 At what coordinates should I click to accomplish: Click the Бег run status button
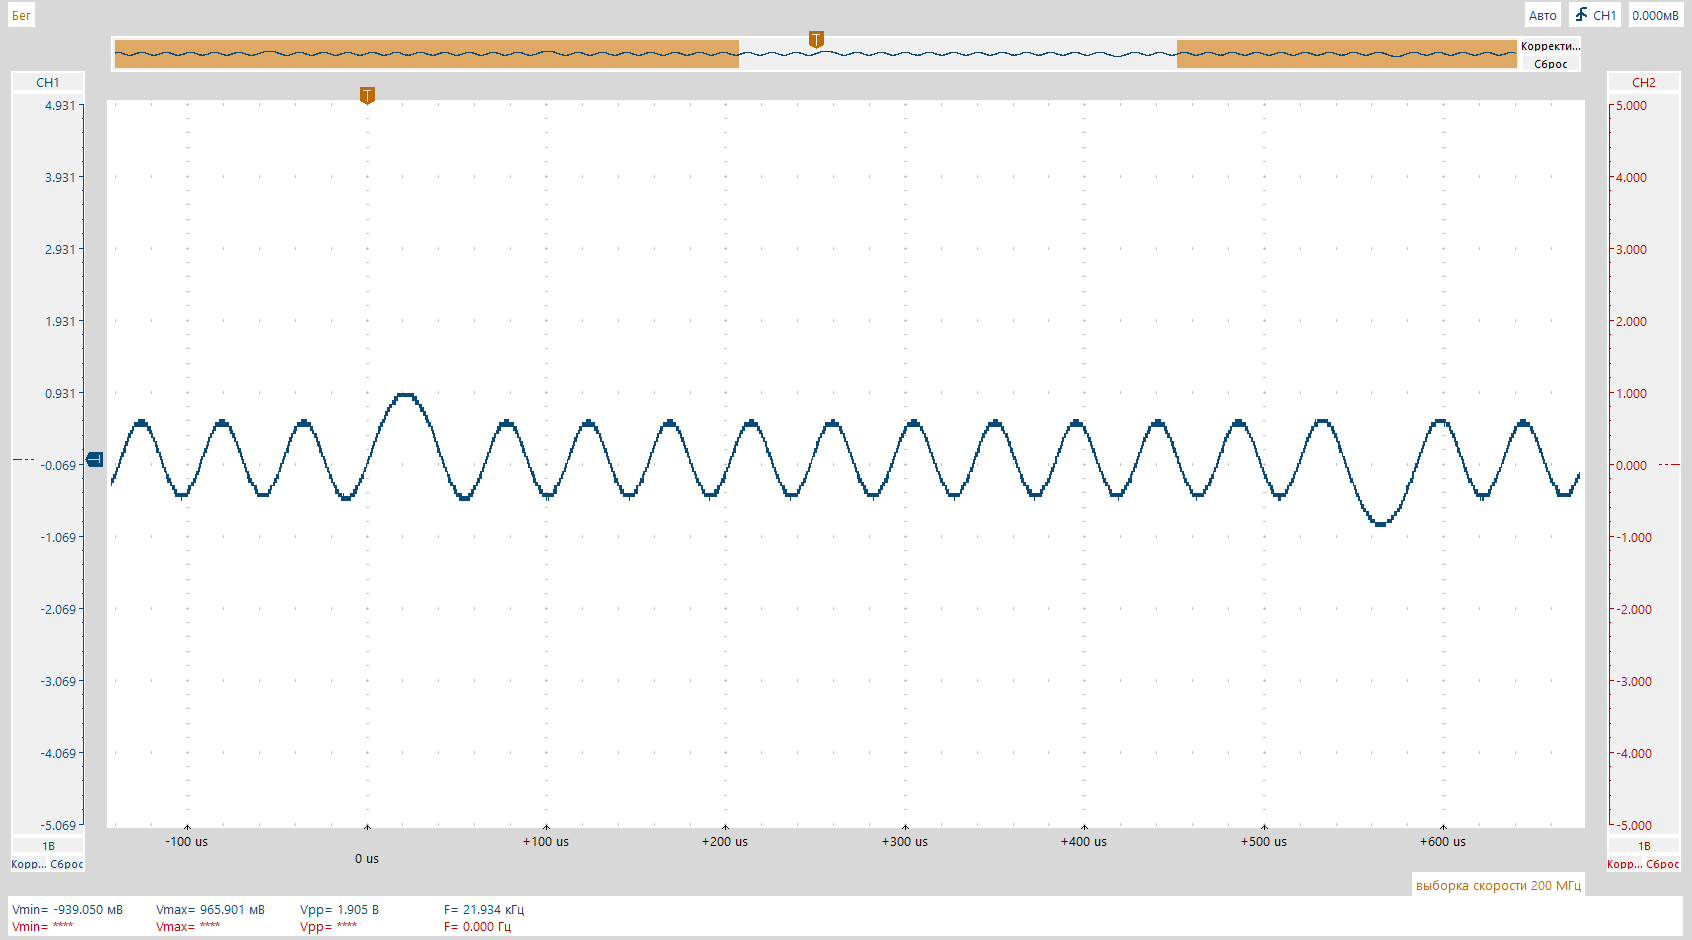[21, 15]
